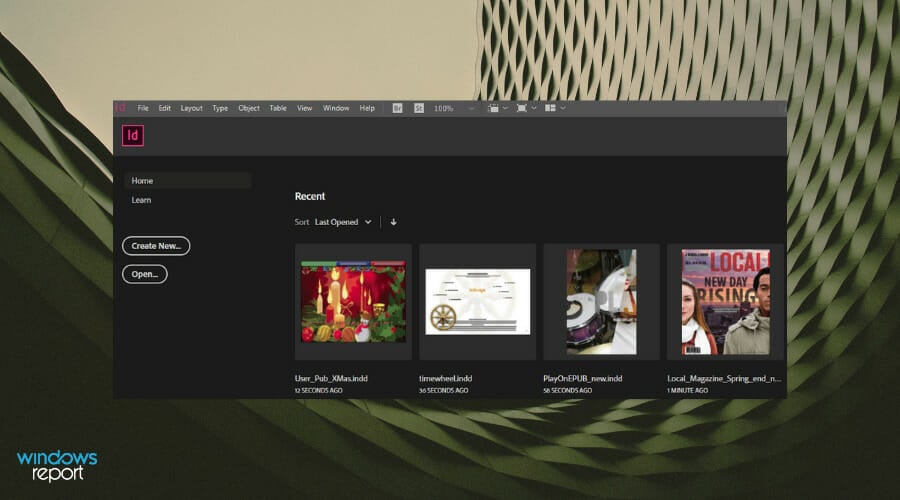Click the InDesign Id logo icon
Viewport: 900px width, 500px height.
click(x=133, y=136)
